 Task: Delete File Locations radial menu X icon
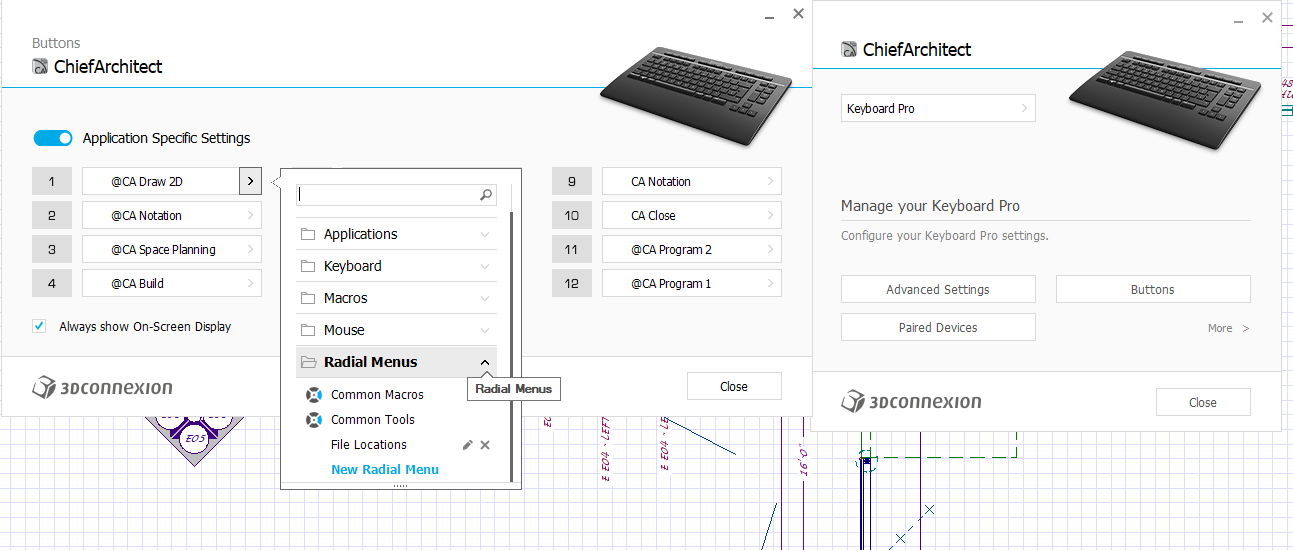(x=485, y=445)
